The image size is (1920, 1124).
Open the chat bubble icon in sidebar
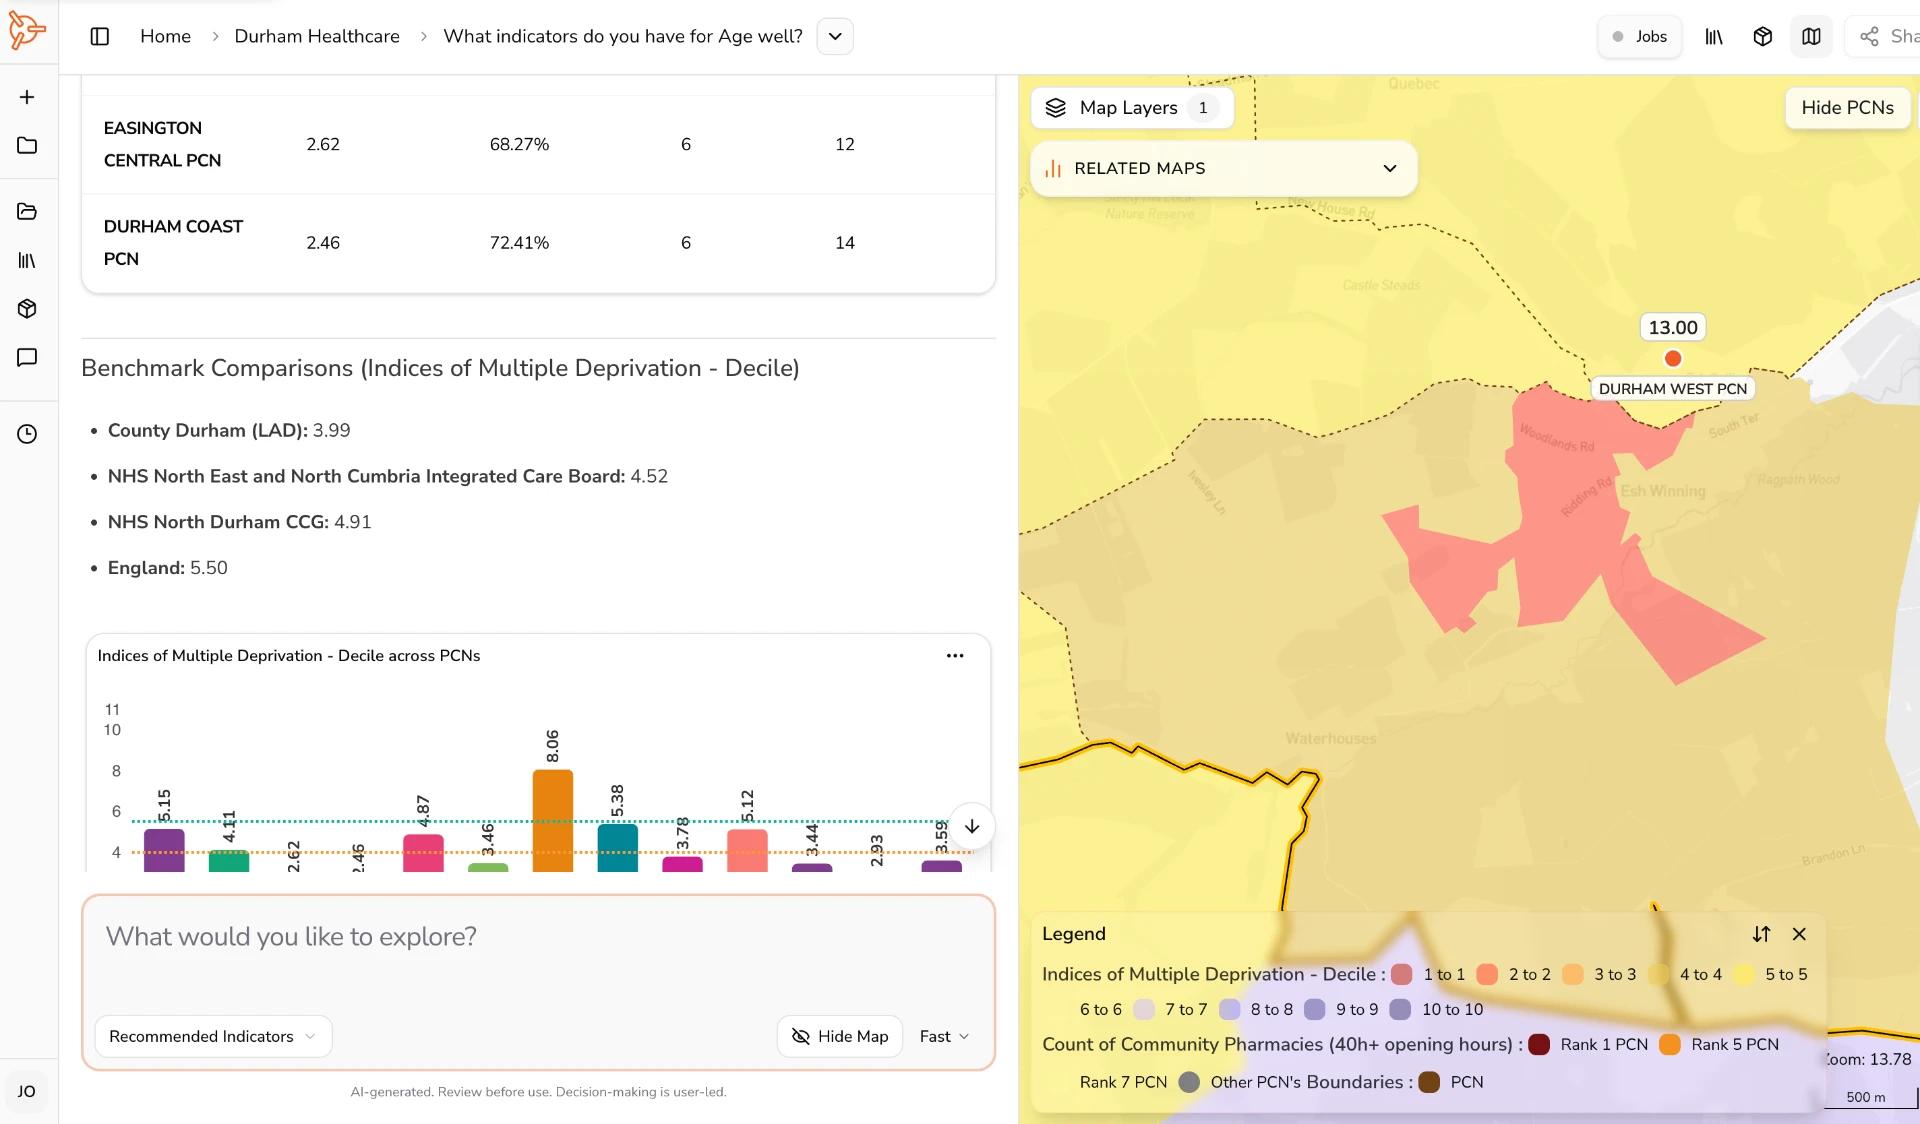pyautogui.click(x=27, y=358)
